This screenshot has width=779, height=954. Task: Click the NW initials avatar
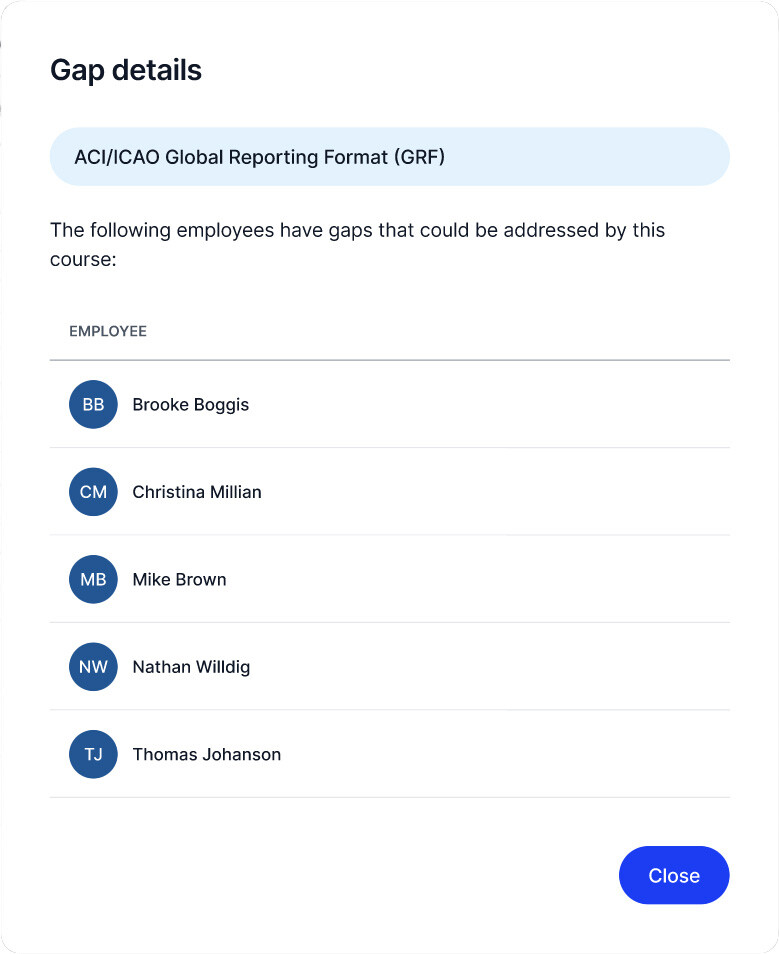pyautogui.click(x=93, y=667)
